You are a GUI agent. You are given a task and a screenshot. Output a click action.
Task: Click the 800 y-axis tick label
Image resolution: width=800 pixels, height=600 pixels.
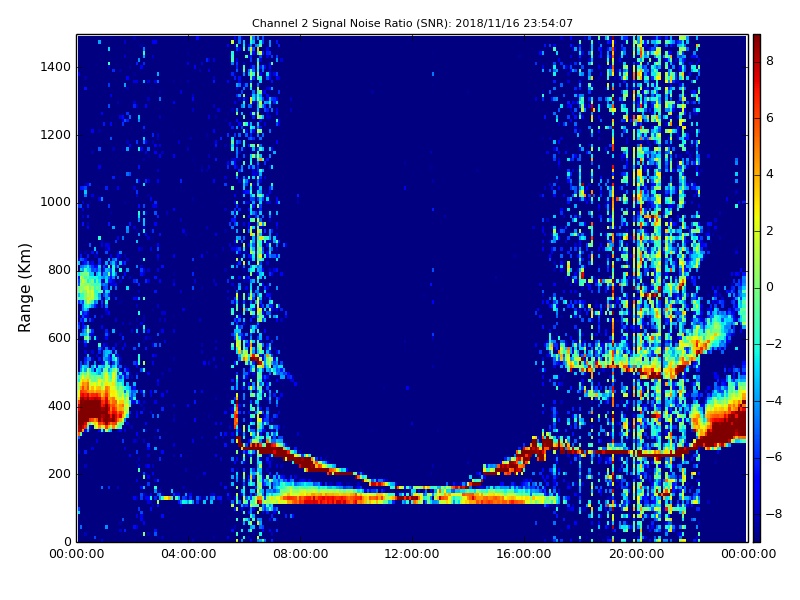59,270
